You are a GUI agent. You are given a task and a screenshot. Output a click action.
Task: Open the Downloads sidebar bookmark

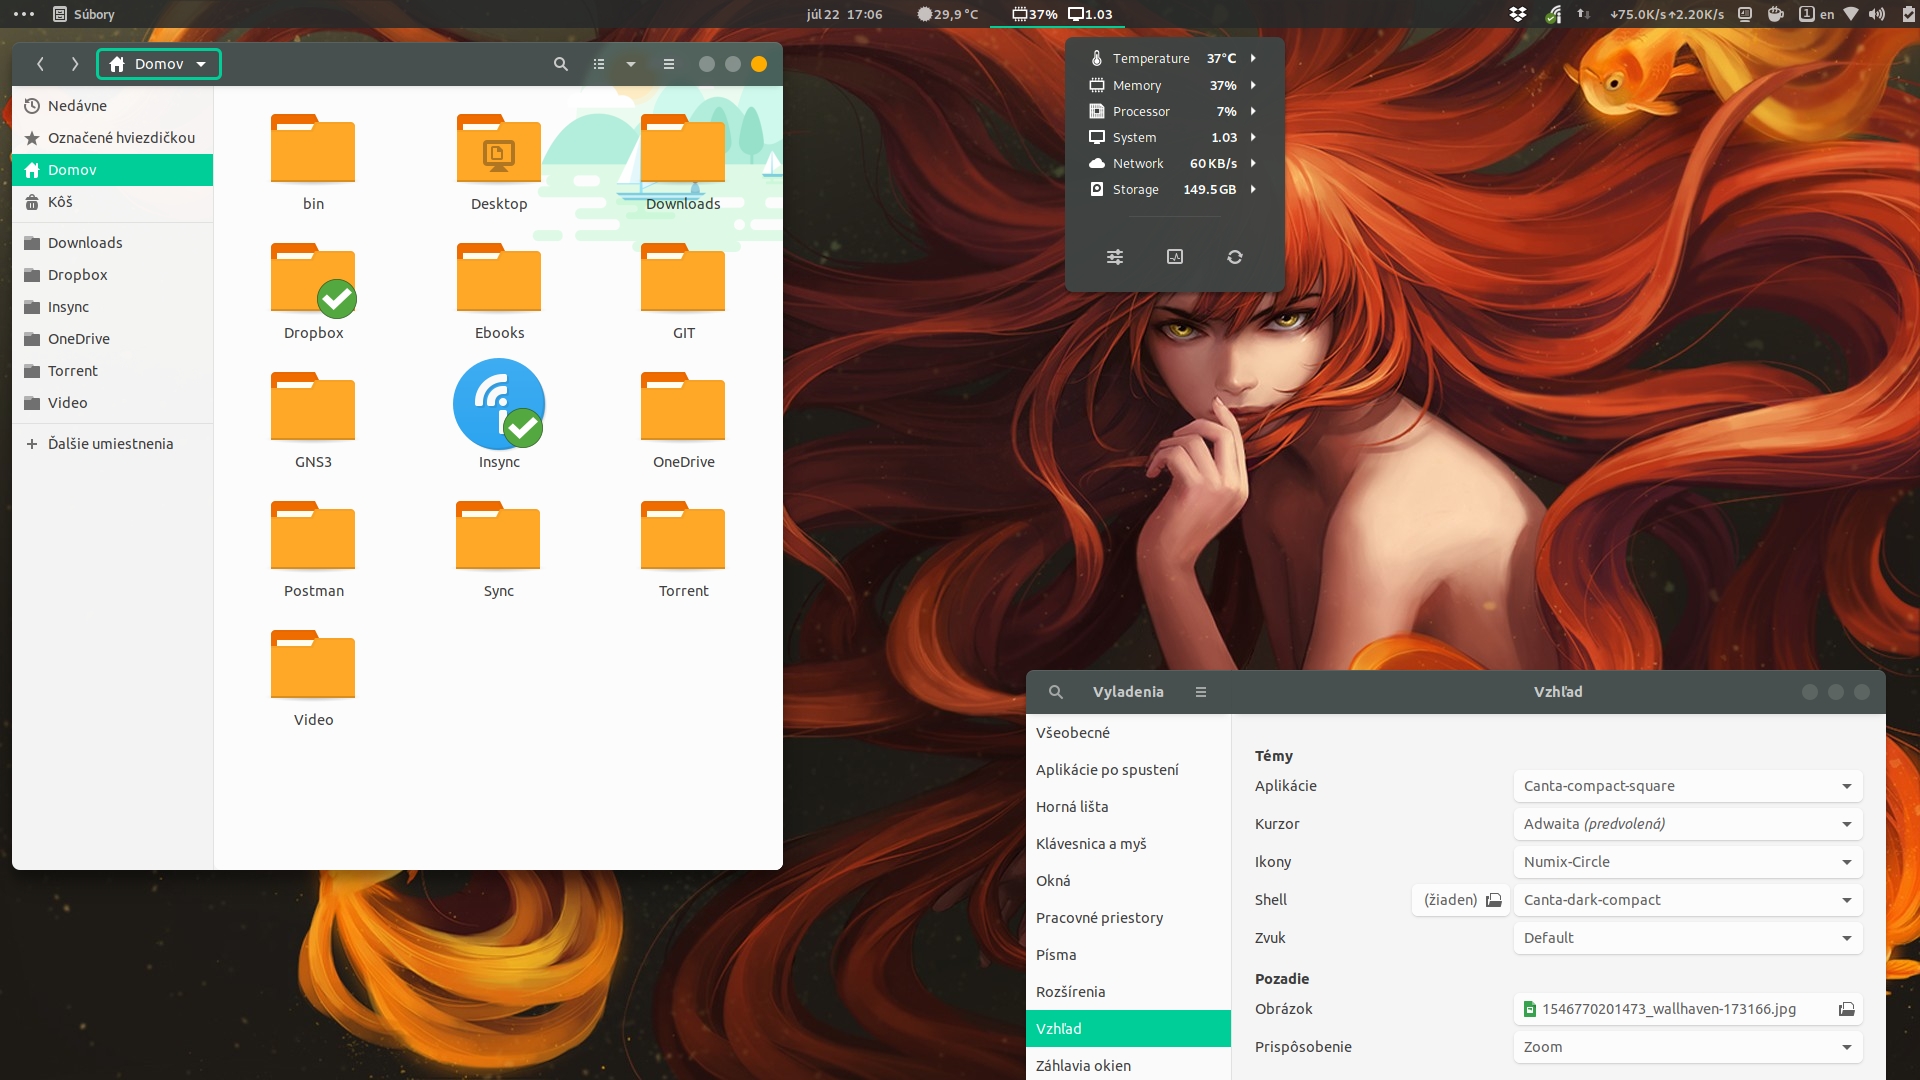113,243
